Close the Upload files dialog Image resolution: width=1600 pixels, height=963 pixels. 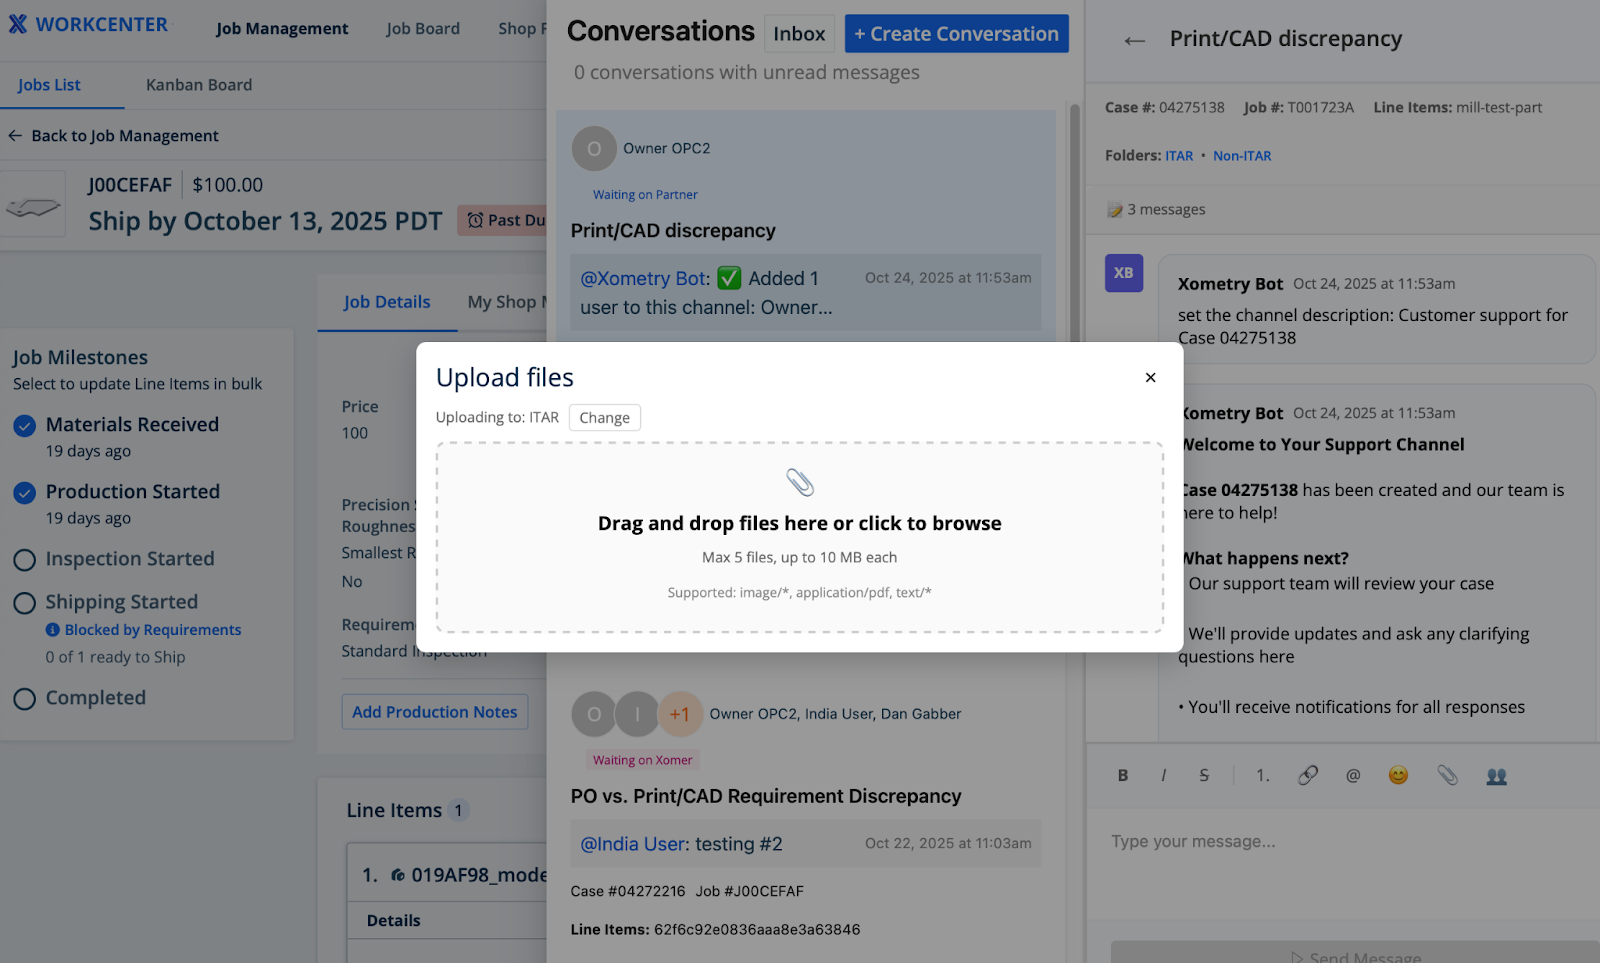point(1150,377)
